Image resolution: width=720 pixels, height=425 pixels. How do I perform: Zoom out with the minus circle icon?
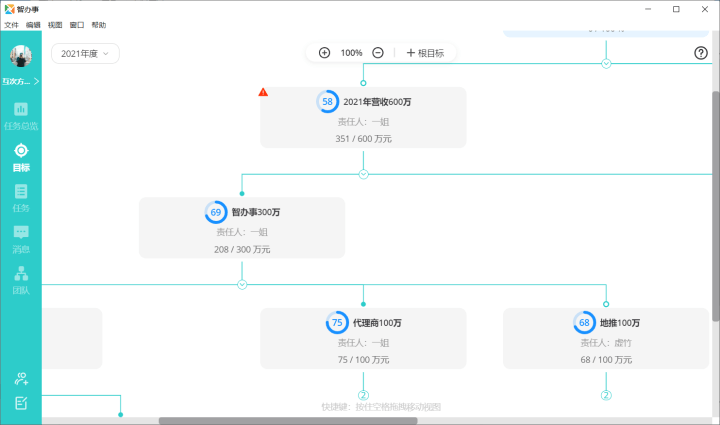pyautogui.click(x=377, y=53)
